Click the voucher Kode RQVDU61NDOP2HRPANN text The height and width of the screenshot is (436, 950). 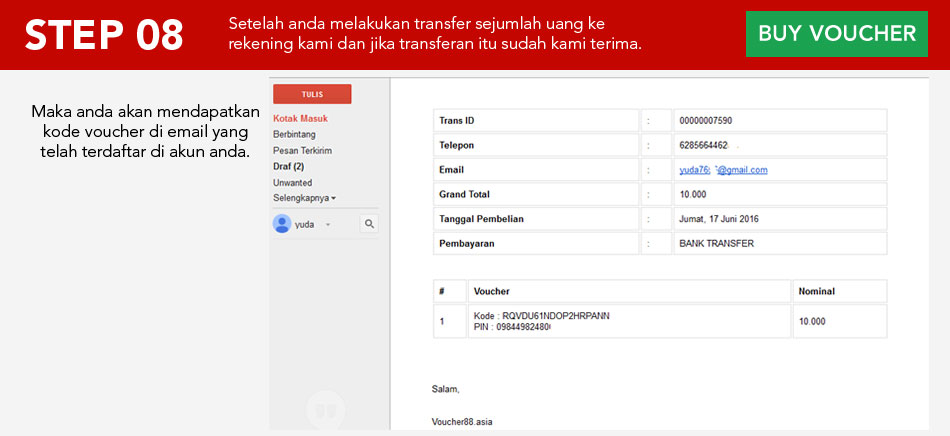(x=541, y=316)
